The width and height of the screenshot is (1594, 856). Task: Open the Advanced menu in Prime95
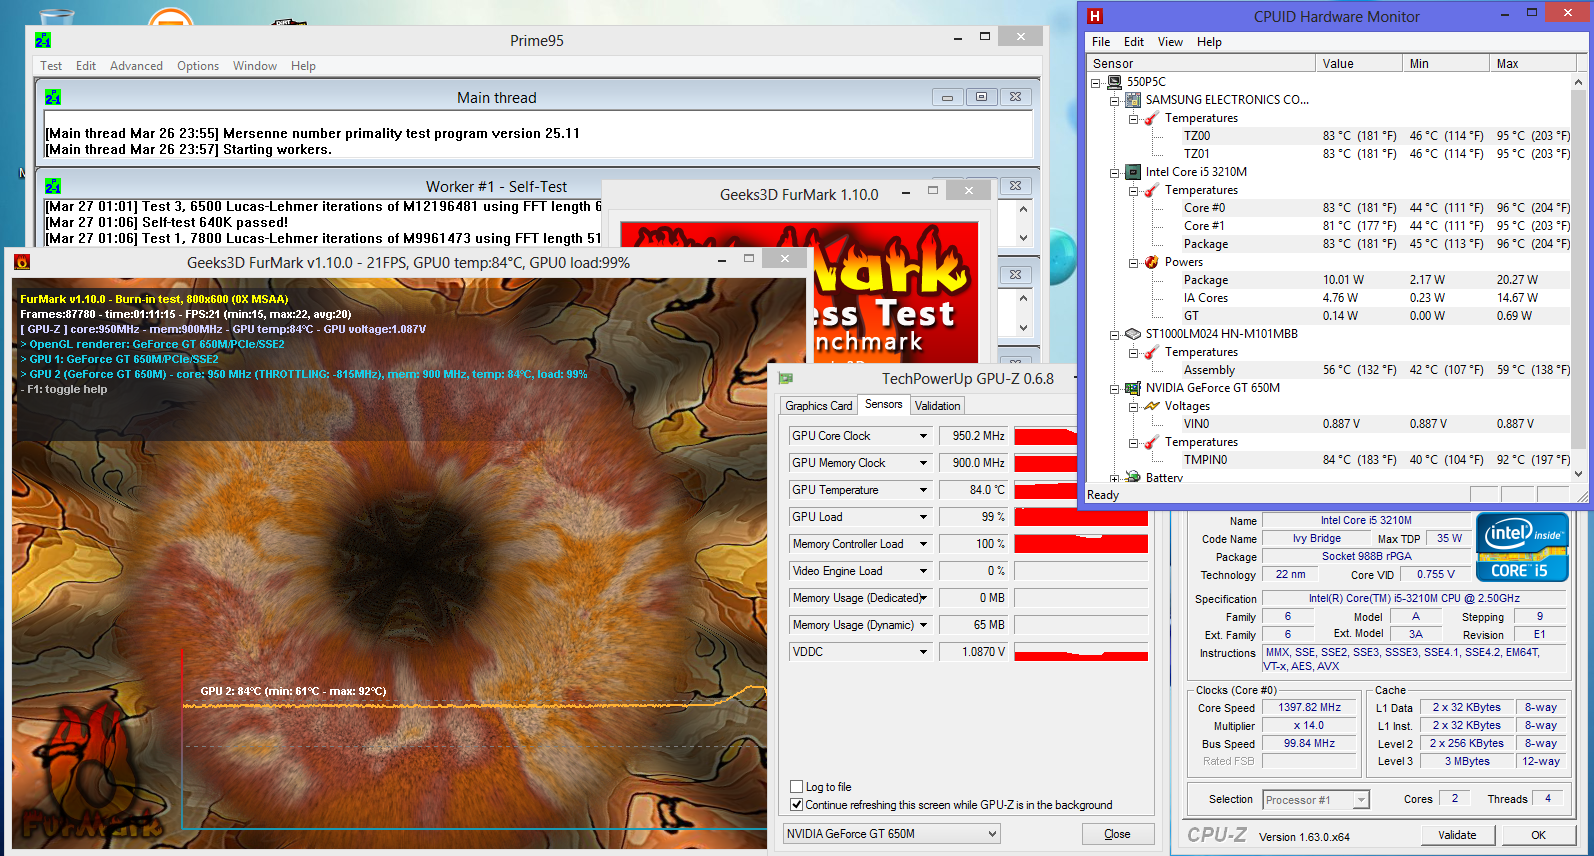136,66
